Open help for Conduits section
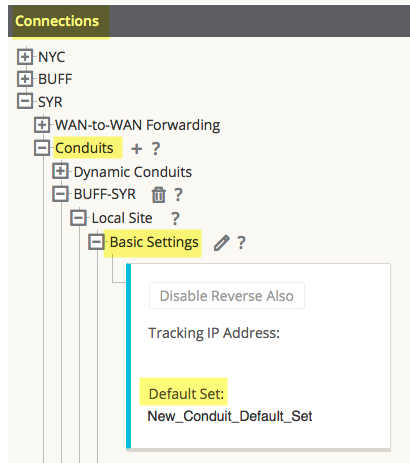This screenshot has height=463, width=410. tap(156, 149)
